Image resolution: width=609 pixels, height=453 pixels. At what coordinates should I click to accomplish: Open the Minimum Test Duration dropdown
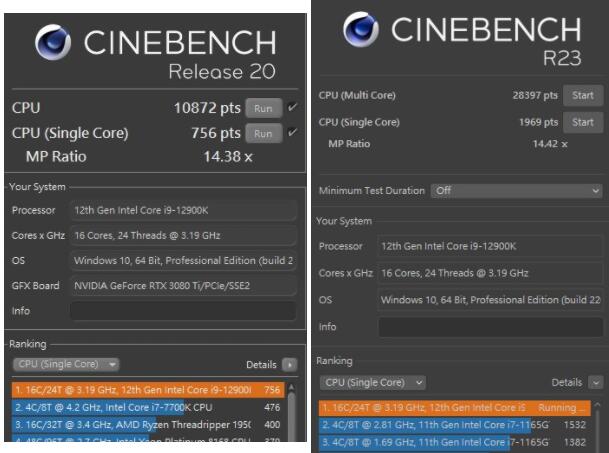point(518,190)
